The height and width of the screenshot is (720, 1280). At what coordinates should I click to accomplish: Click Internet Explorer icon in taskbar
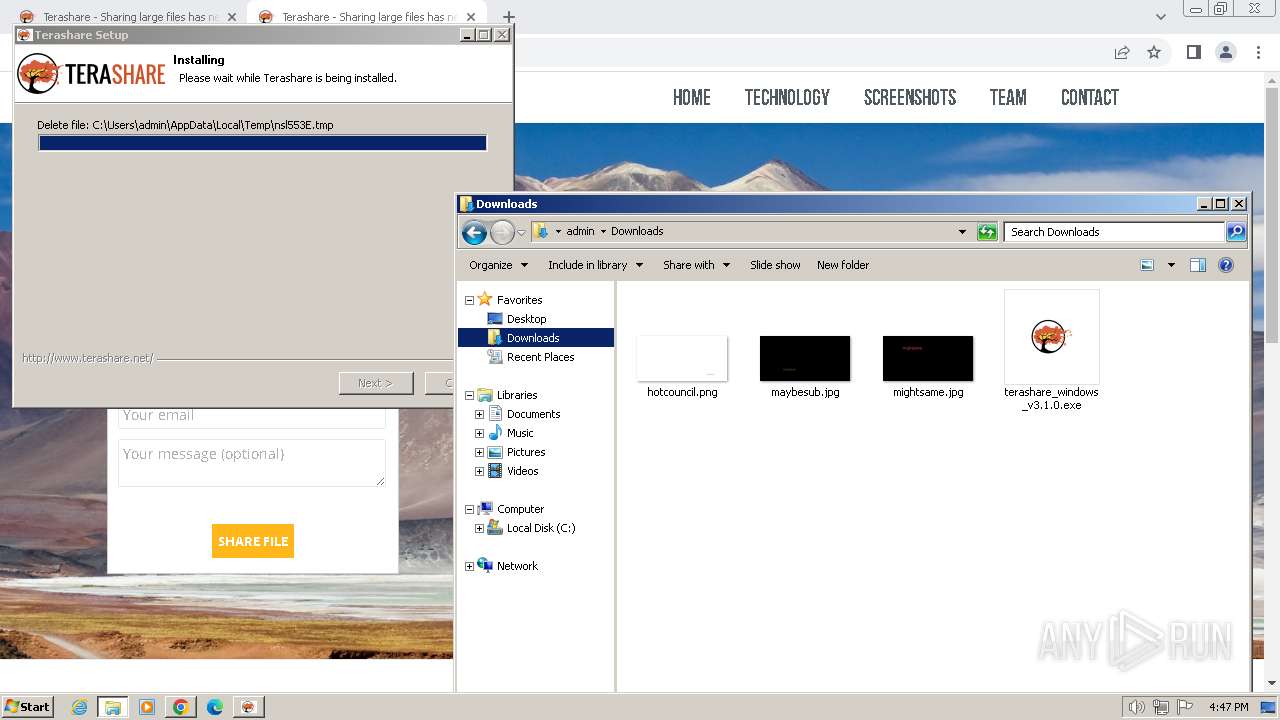click(x=80, y=707)
